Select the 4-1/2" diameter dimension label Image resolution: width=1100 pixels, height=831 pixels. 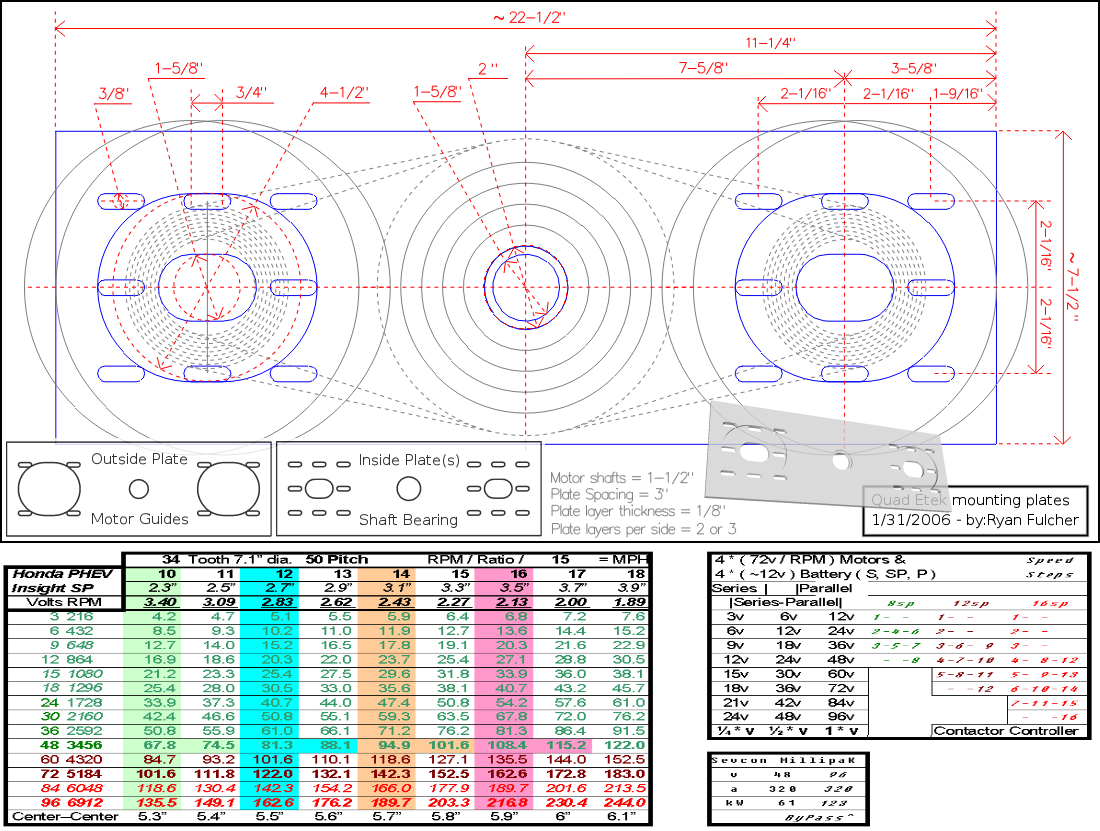(x=344, y=92)
